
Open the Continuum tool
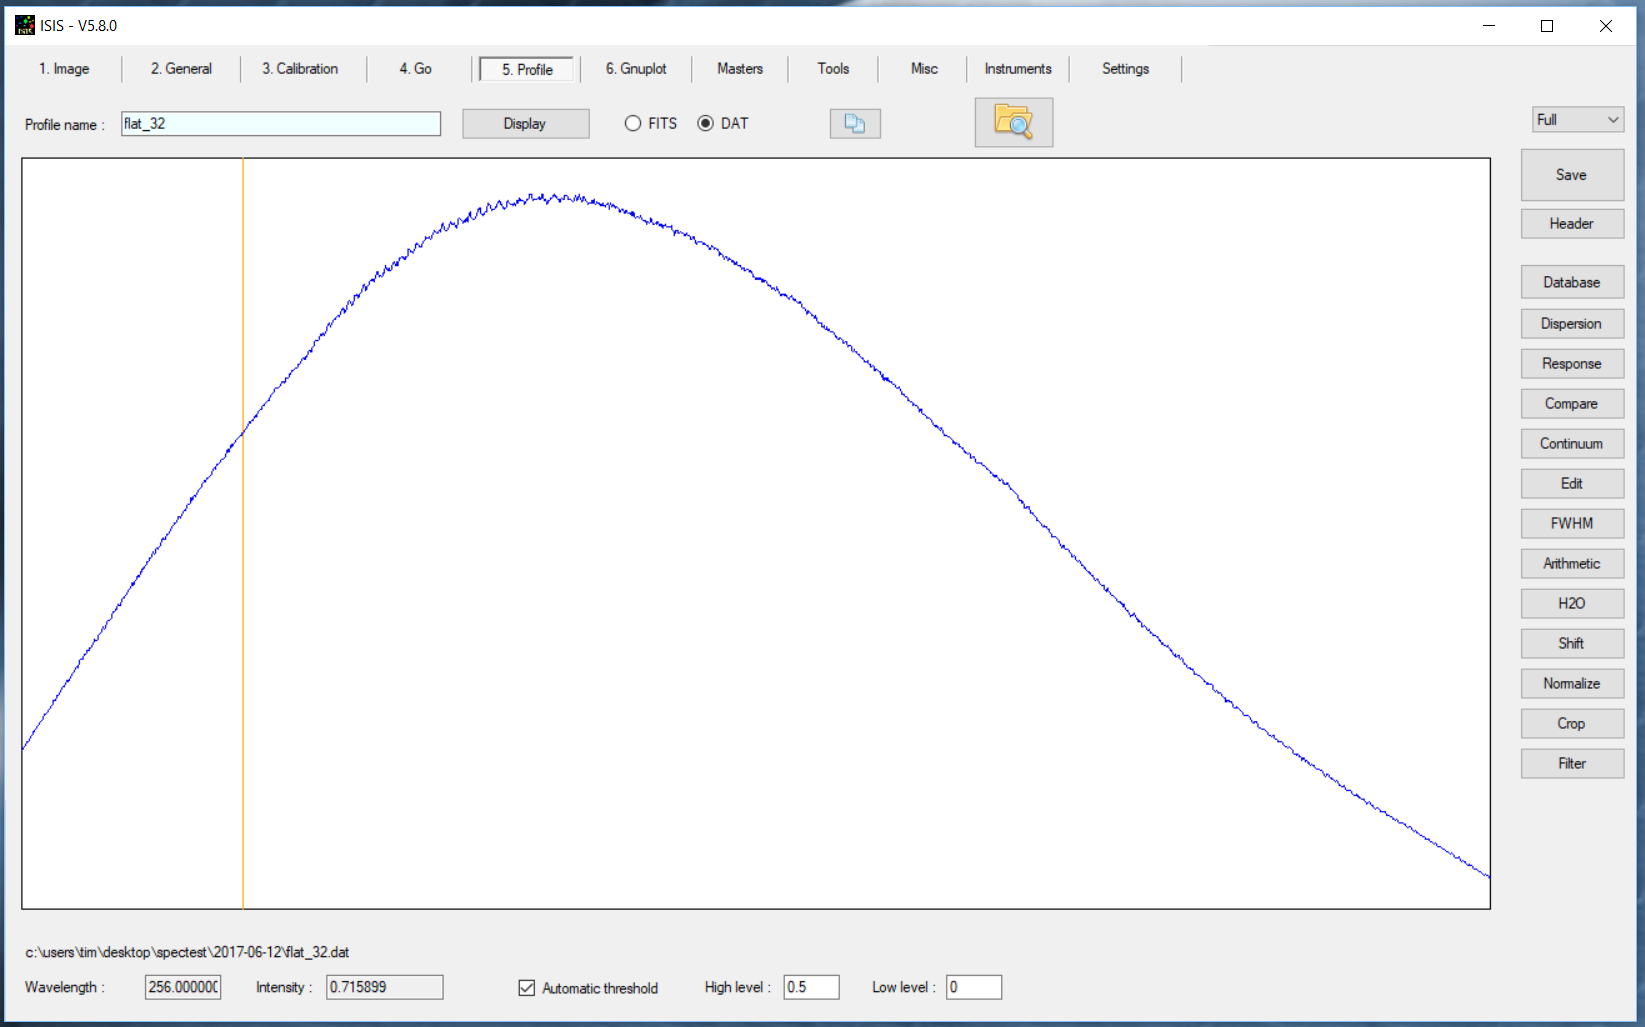(1571, 444)
